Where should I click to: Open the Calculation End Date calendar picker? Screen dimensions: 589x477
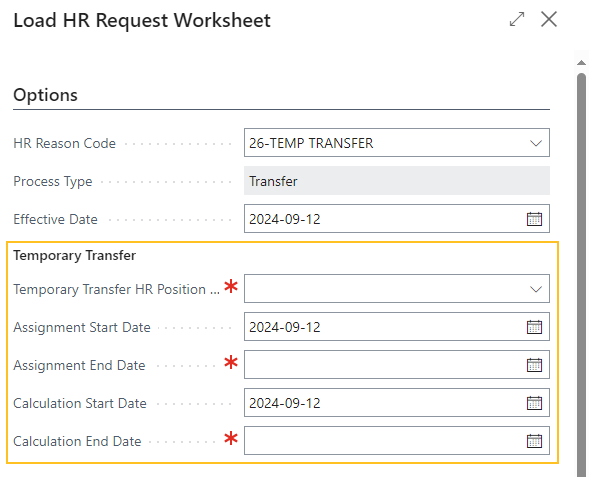[x=534, y=441]
